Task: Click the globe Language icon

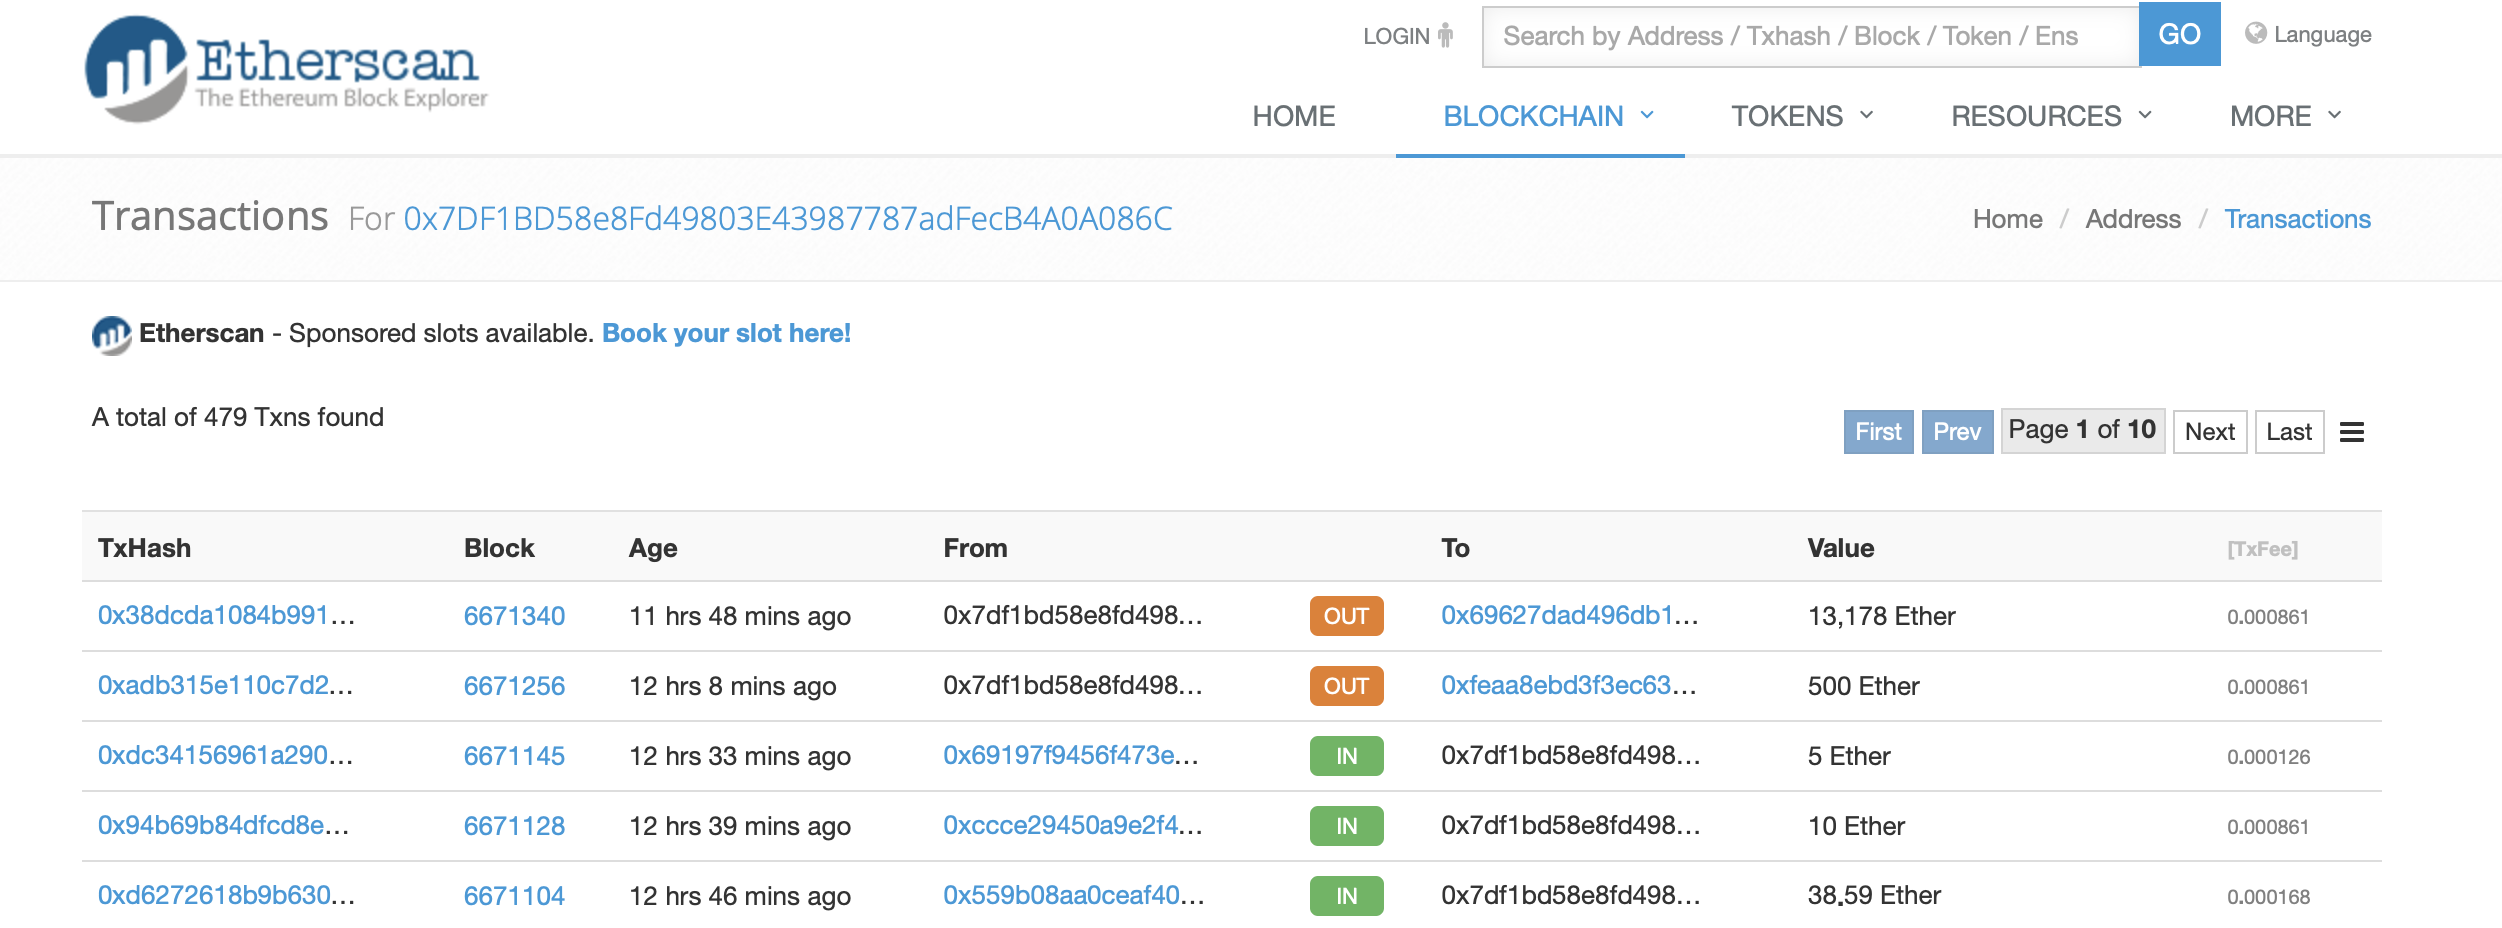Action: [x=2255, y=34]
